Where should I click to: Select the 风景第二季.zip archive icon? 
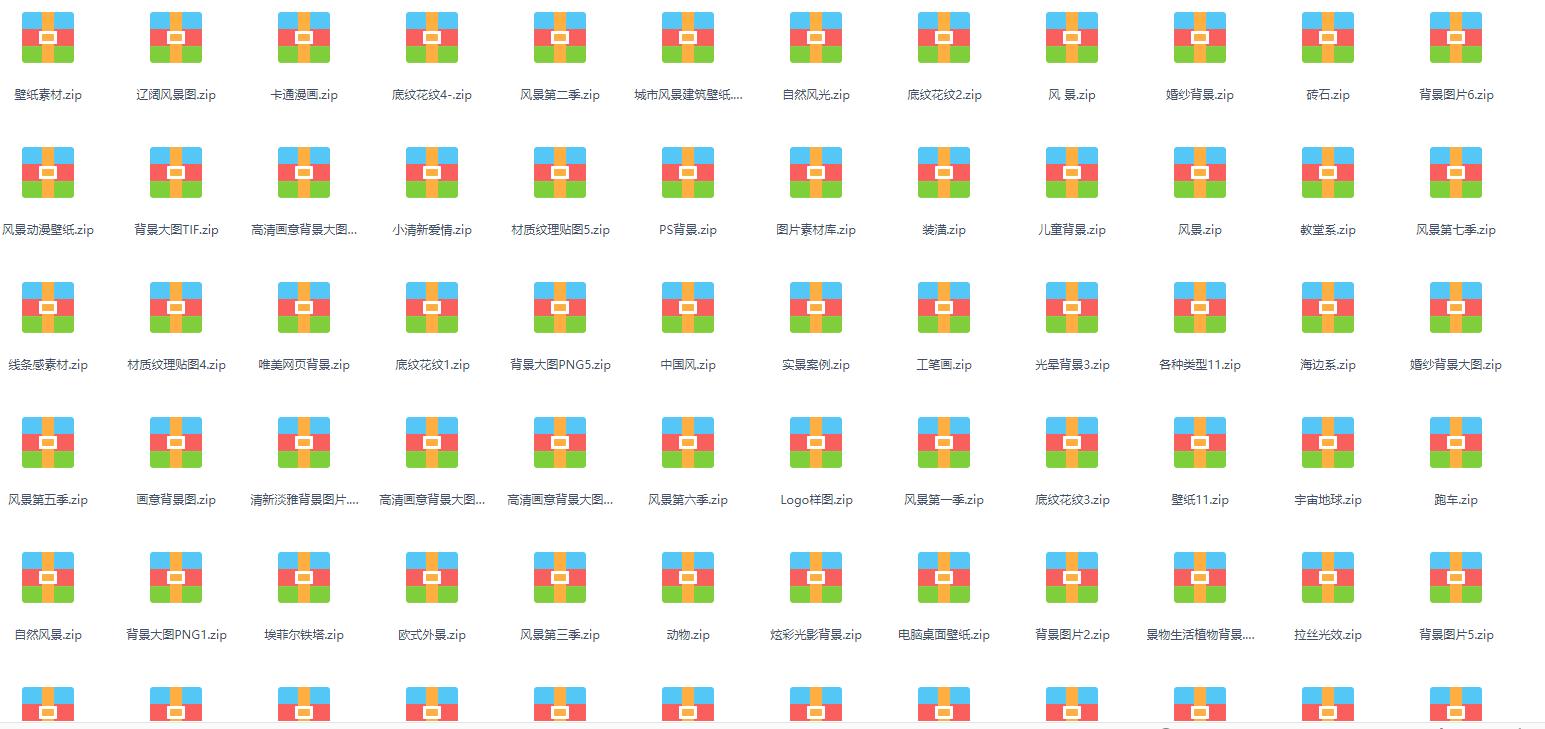click(560, 38)
